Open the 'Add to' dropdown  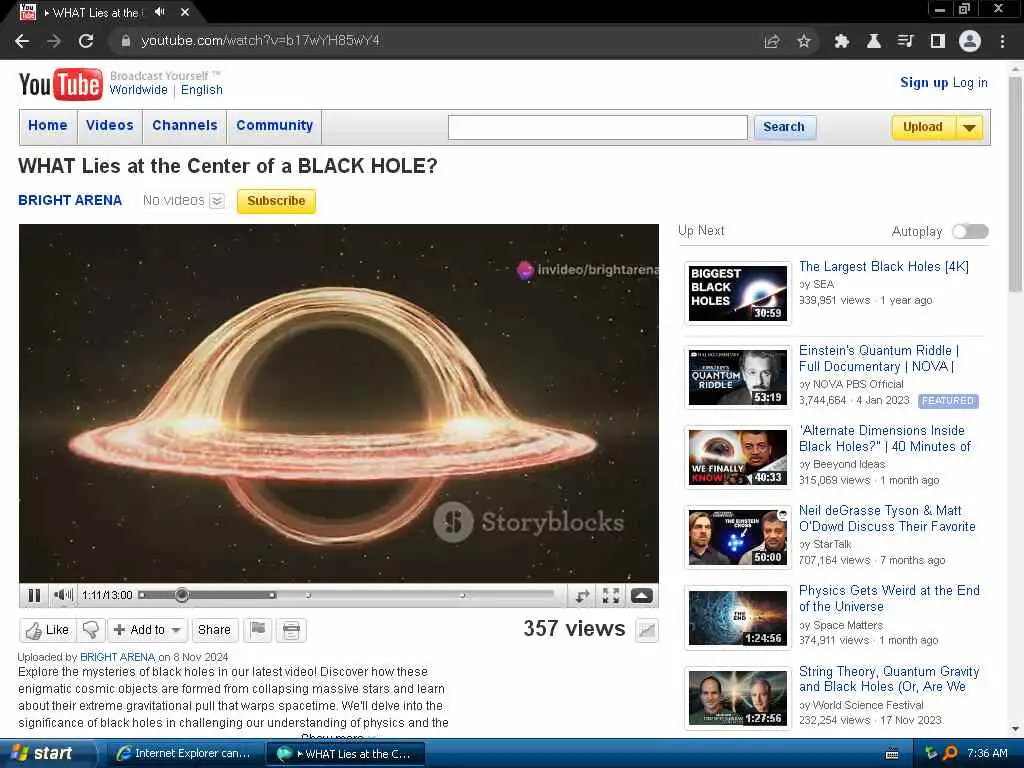pyautogui.click(x=148, y=630)
